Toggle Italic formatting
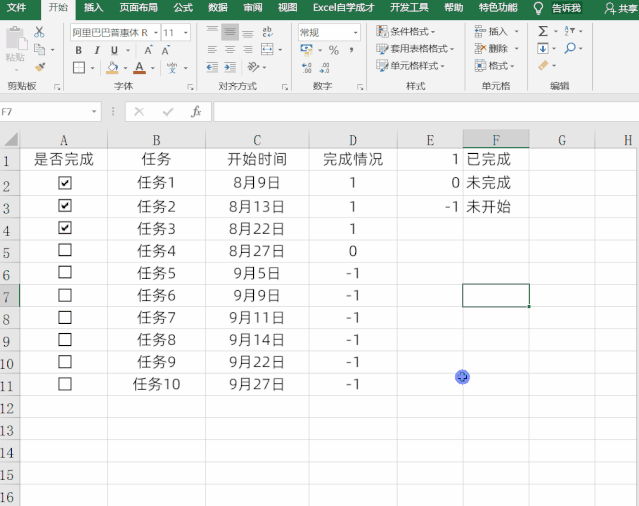639x506 pixels. [97, 51]
